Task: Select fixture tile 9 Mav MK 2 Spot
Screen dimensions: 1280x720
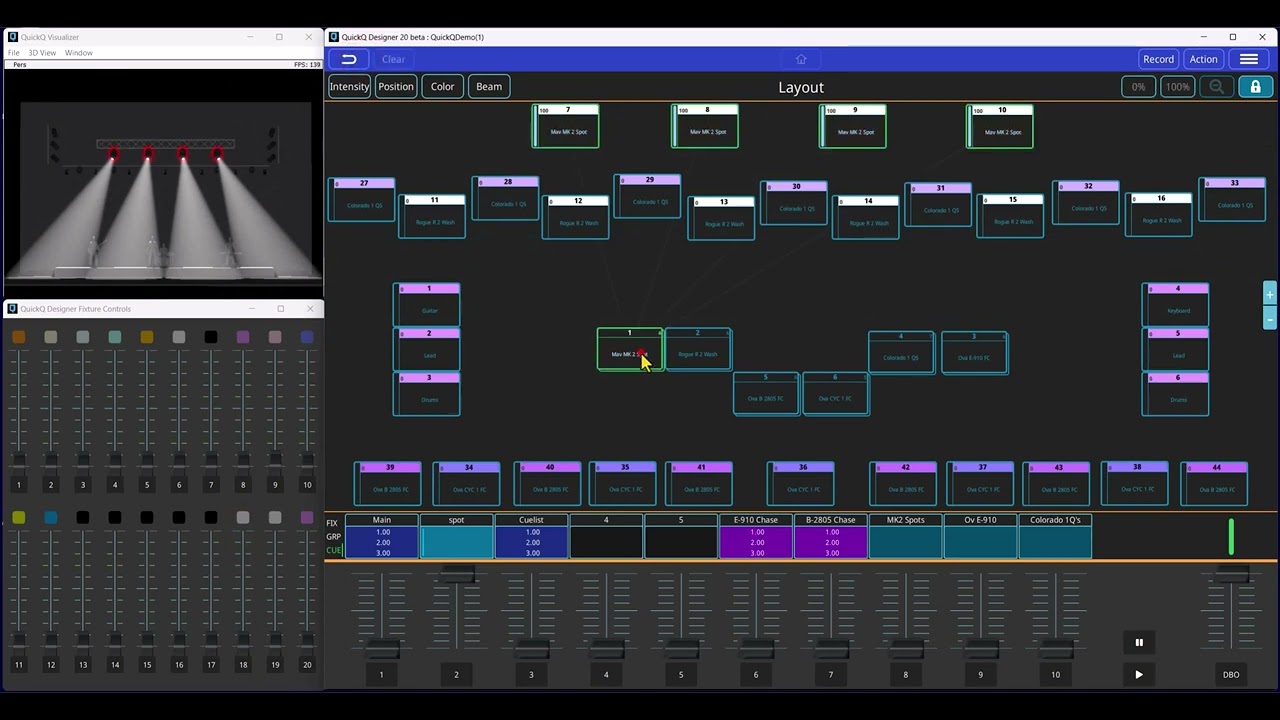Action: pos(853,126)
